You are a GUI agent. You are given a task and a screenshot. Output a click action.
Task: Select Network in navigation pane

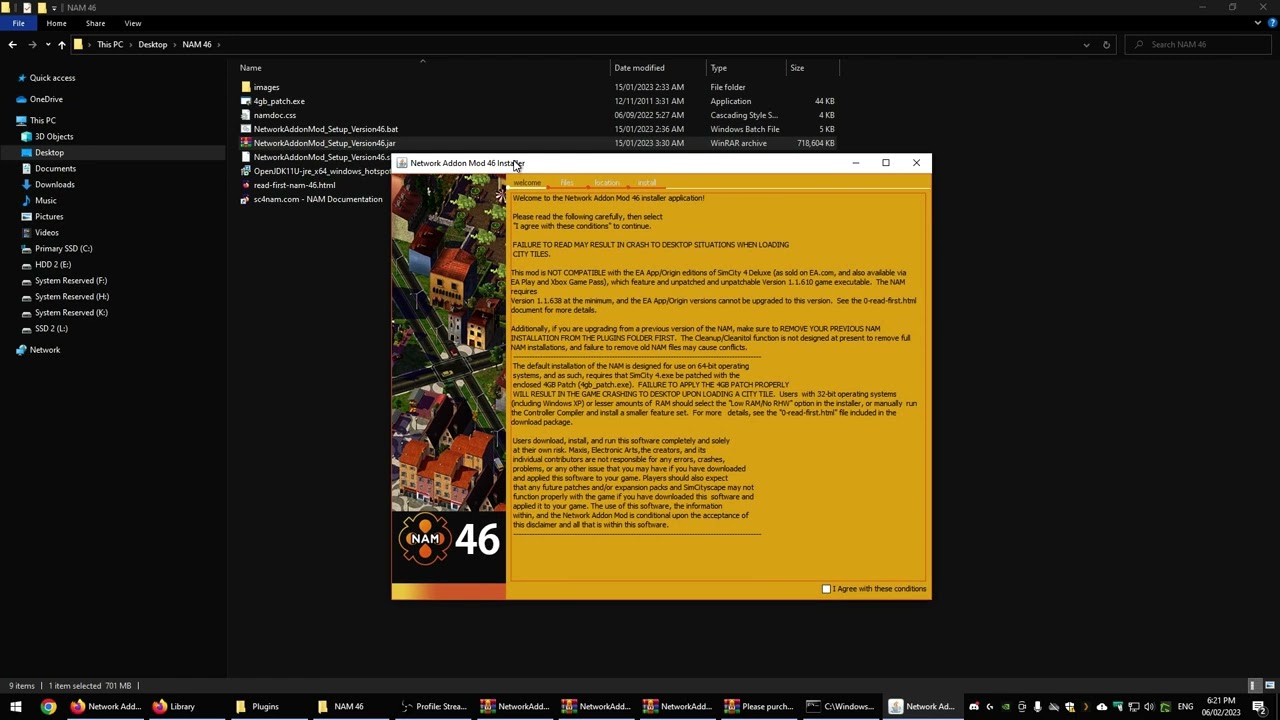(44, 350)
